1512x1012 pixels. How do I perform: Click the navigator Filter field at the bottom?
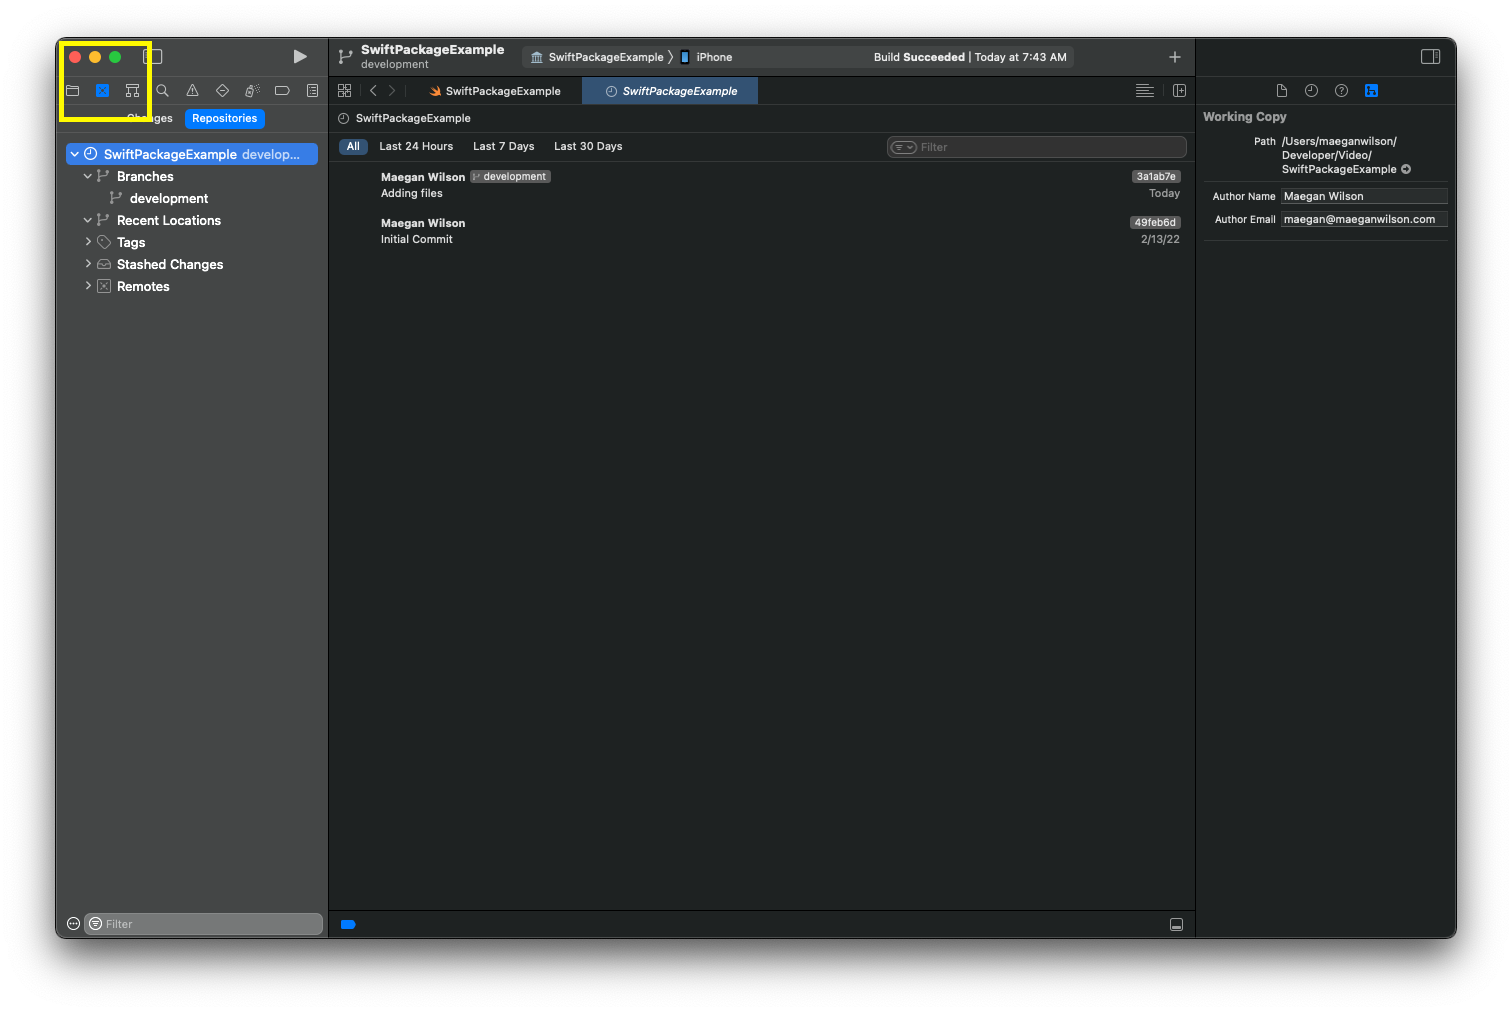[204, 924]
